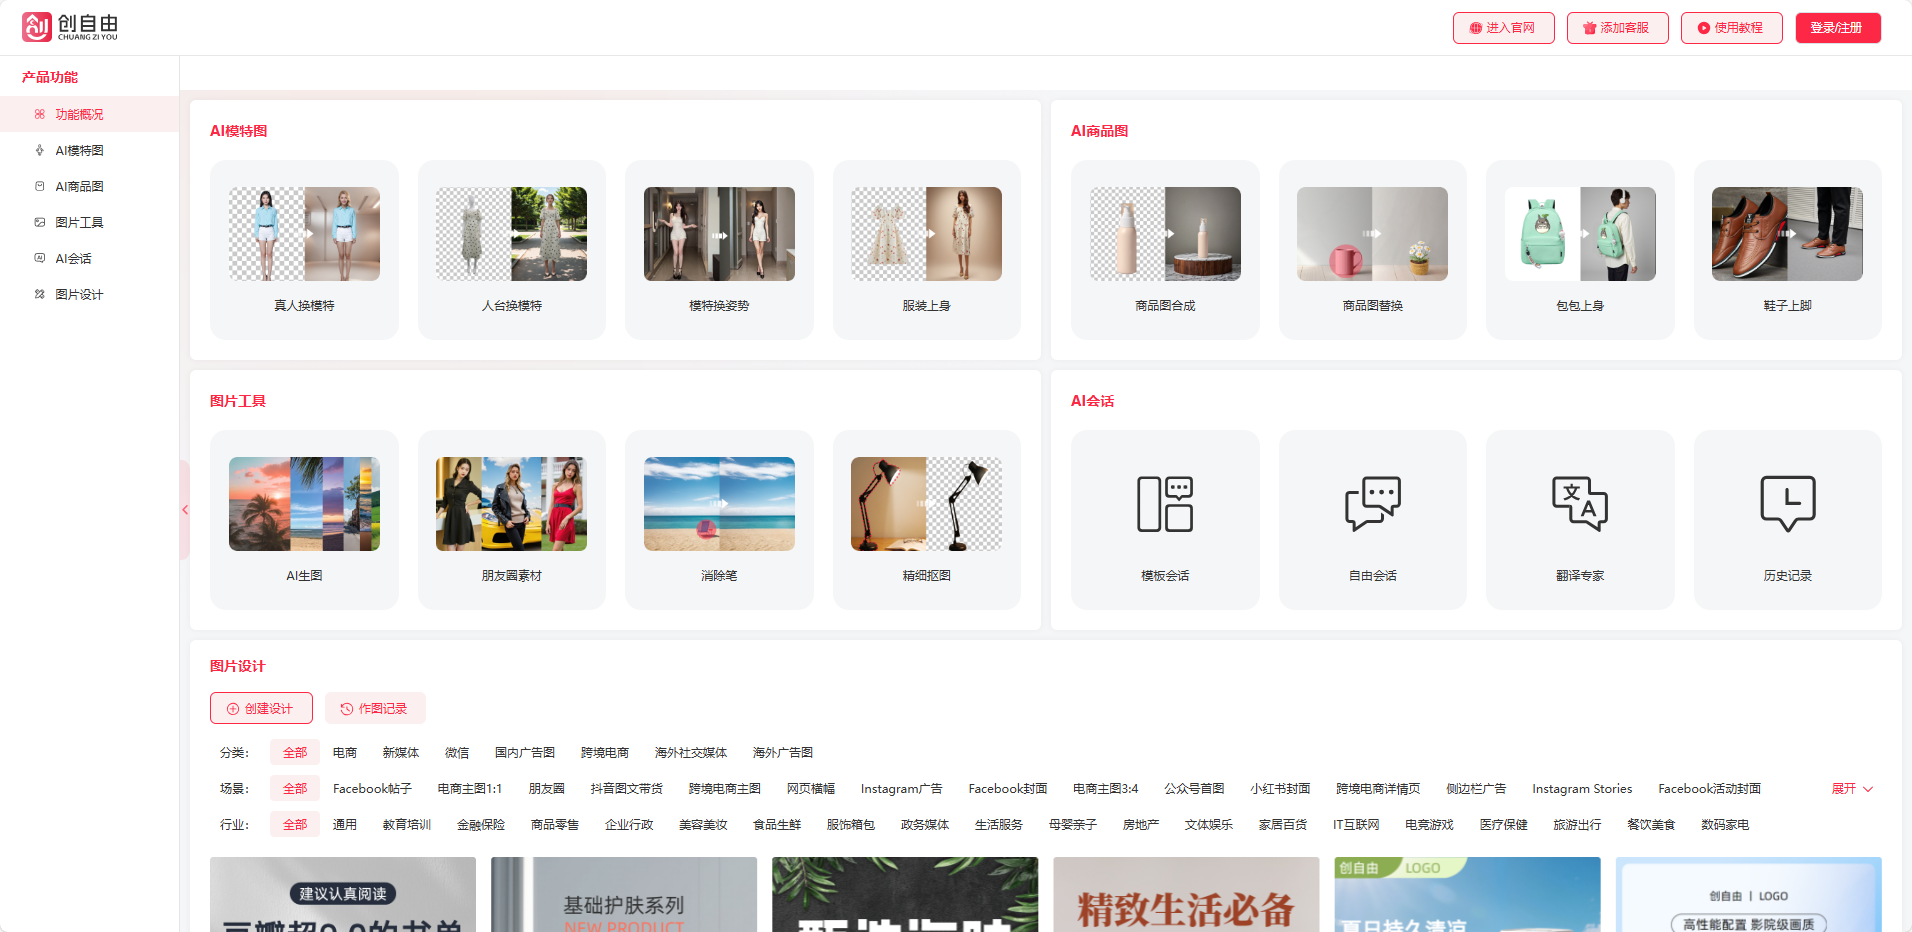Open the 模板会话 chat template icon
Screen dimensions: 1912x932
click(x=1165, y=504)
